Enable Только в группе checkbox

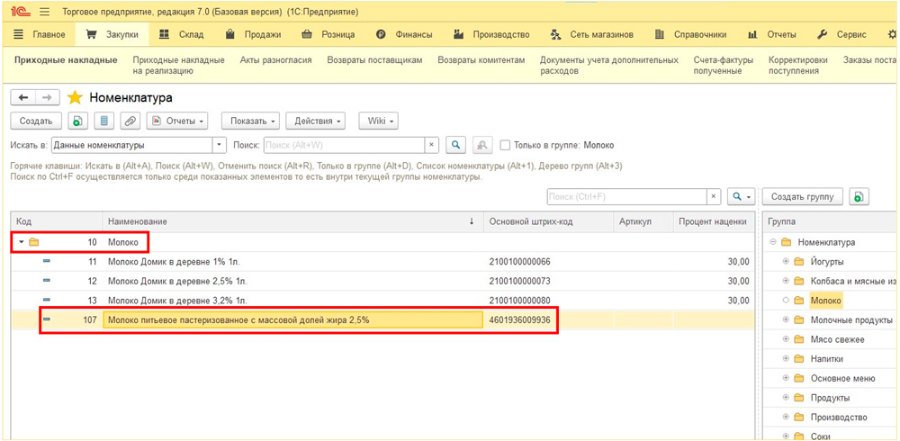[x=505, y=145]
